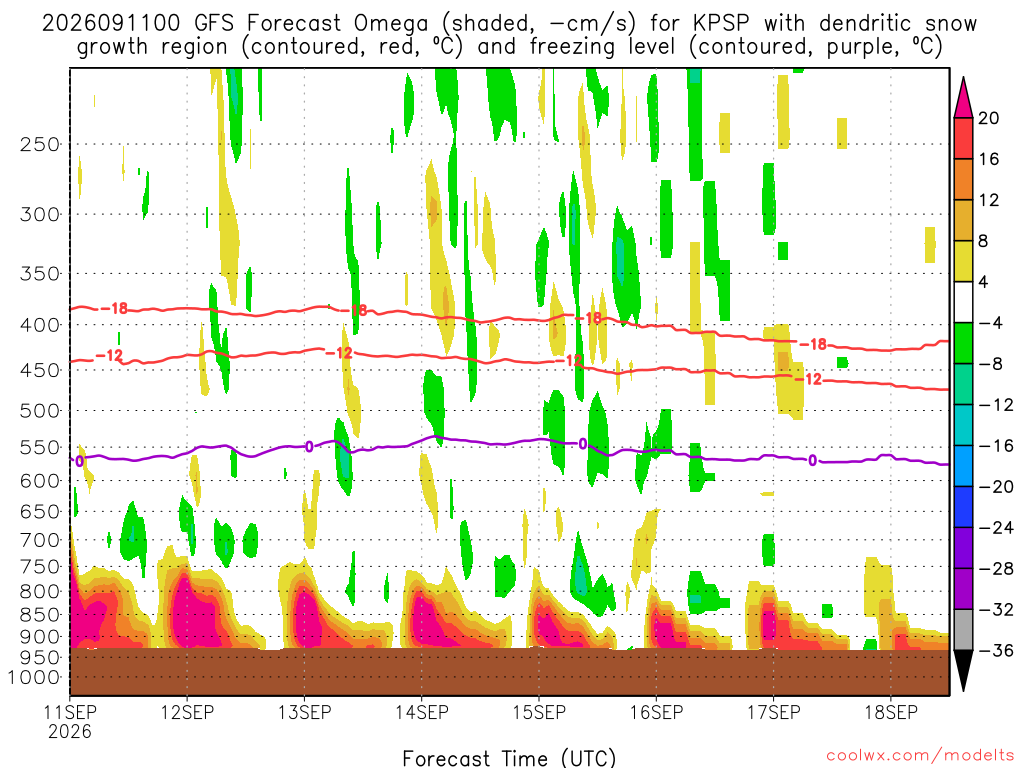Click the 250 pressure level label
Viewport: 1024px width, 768px height.
click(x=40, y=144)
